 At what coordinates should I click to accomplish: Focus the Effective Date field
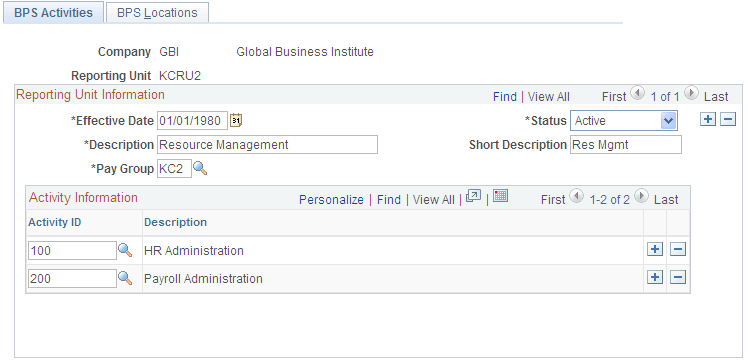click(192, 121)
